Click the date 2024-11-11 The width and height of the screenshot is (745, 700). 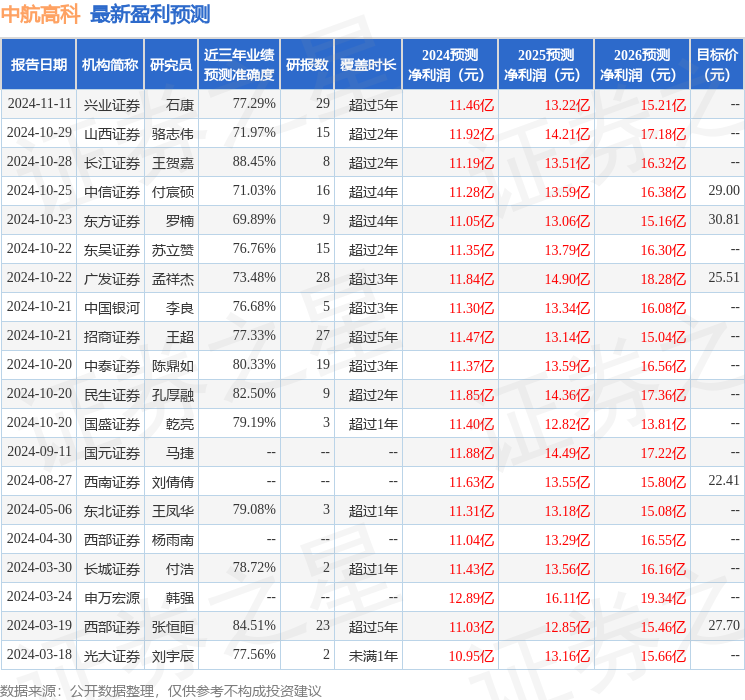pos(39,104)
